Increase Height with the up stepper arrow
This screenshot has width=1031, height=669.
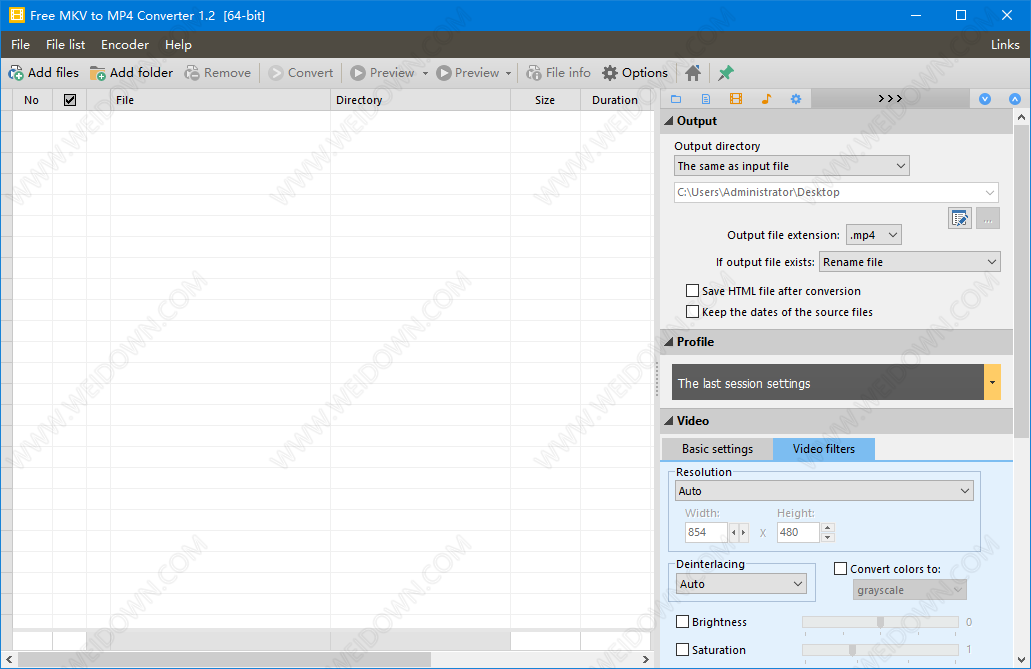pyautogui.click(x=828, y=528)
